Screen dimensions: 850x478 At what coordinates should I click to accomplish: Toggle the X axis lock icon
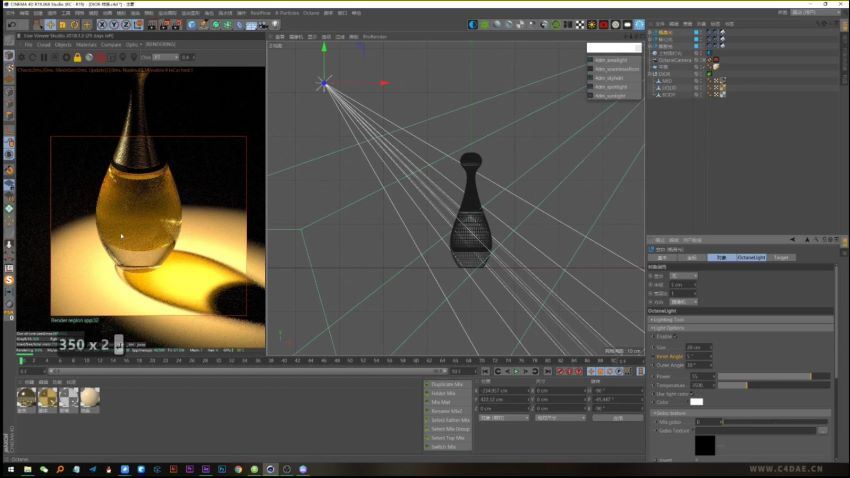(x=102, y=25)
